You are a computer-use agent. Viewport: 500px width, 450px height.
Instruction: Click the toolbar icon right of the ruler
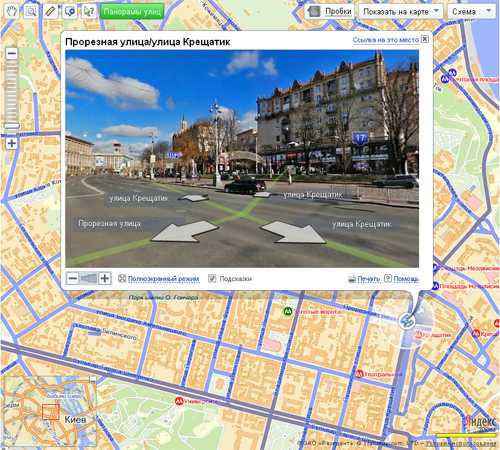(x=70, y=11)
